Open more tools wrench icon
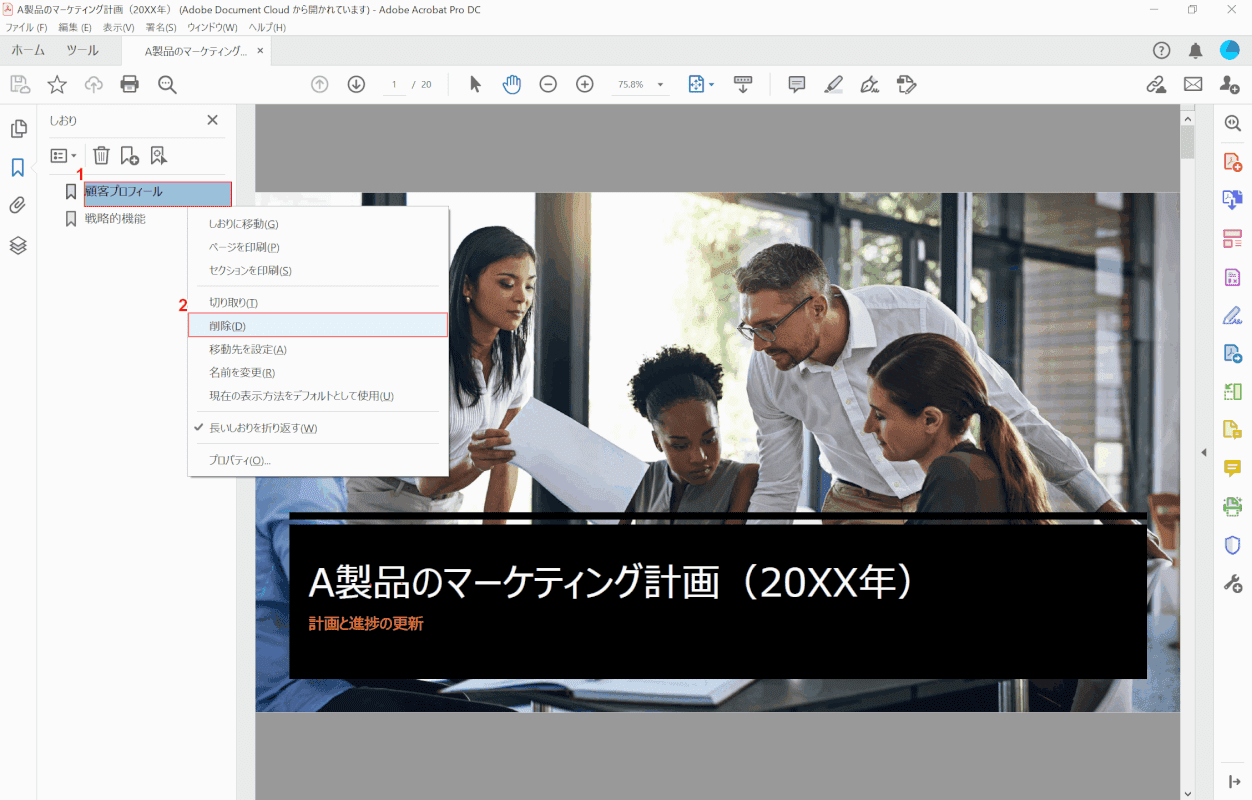1252x800 pixels. tap(1232, 583)
